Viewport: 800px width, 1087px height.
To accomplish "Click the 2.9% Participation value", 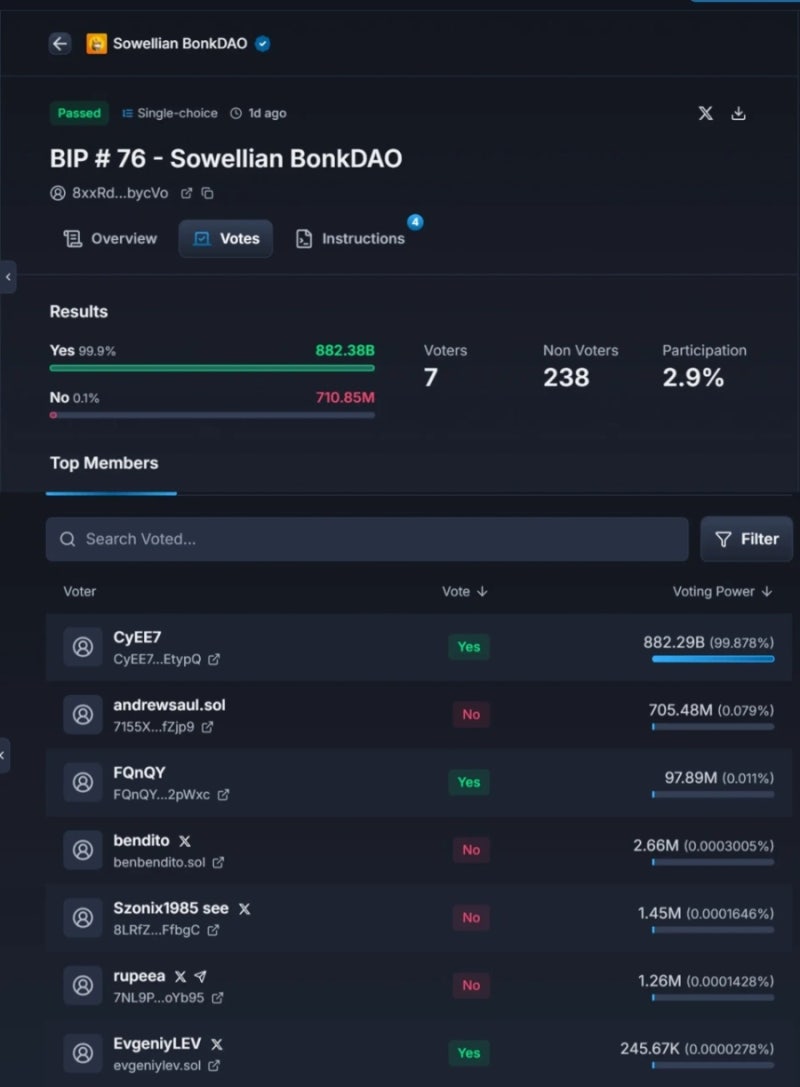I will click(x=693, y=378).
